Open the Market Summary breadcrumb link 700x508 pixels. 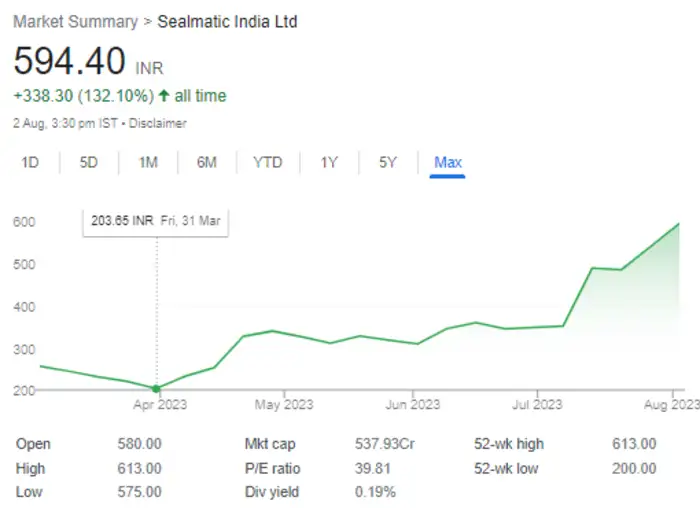[x=76, y=22]
